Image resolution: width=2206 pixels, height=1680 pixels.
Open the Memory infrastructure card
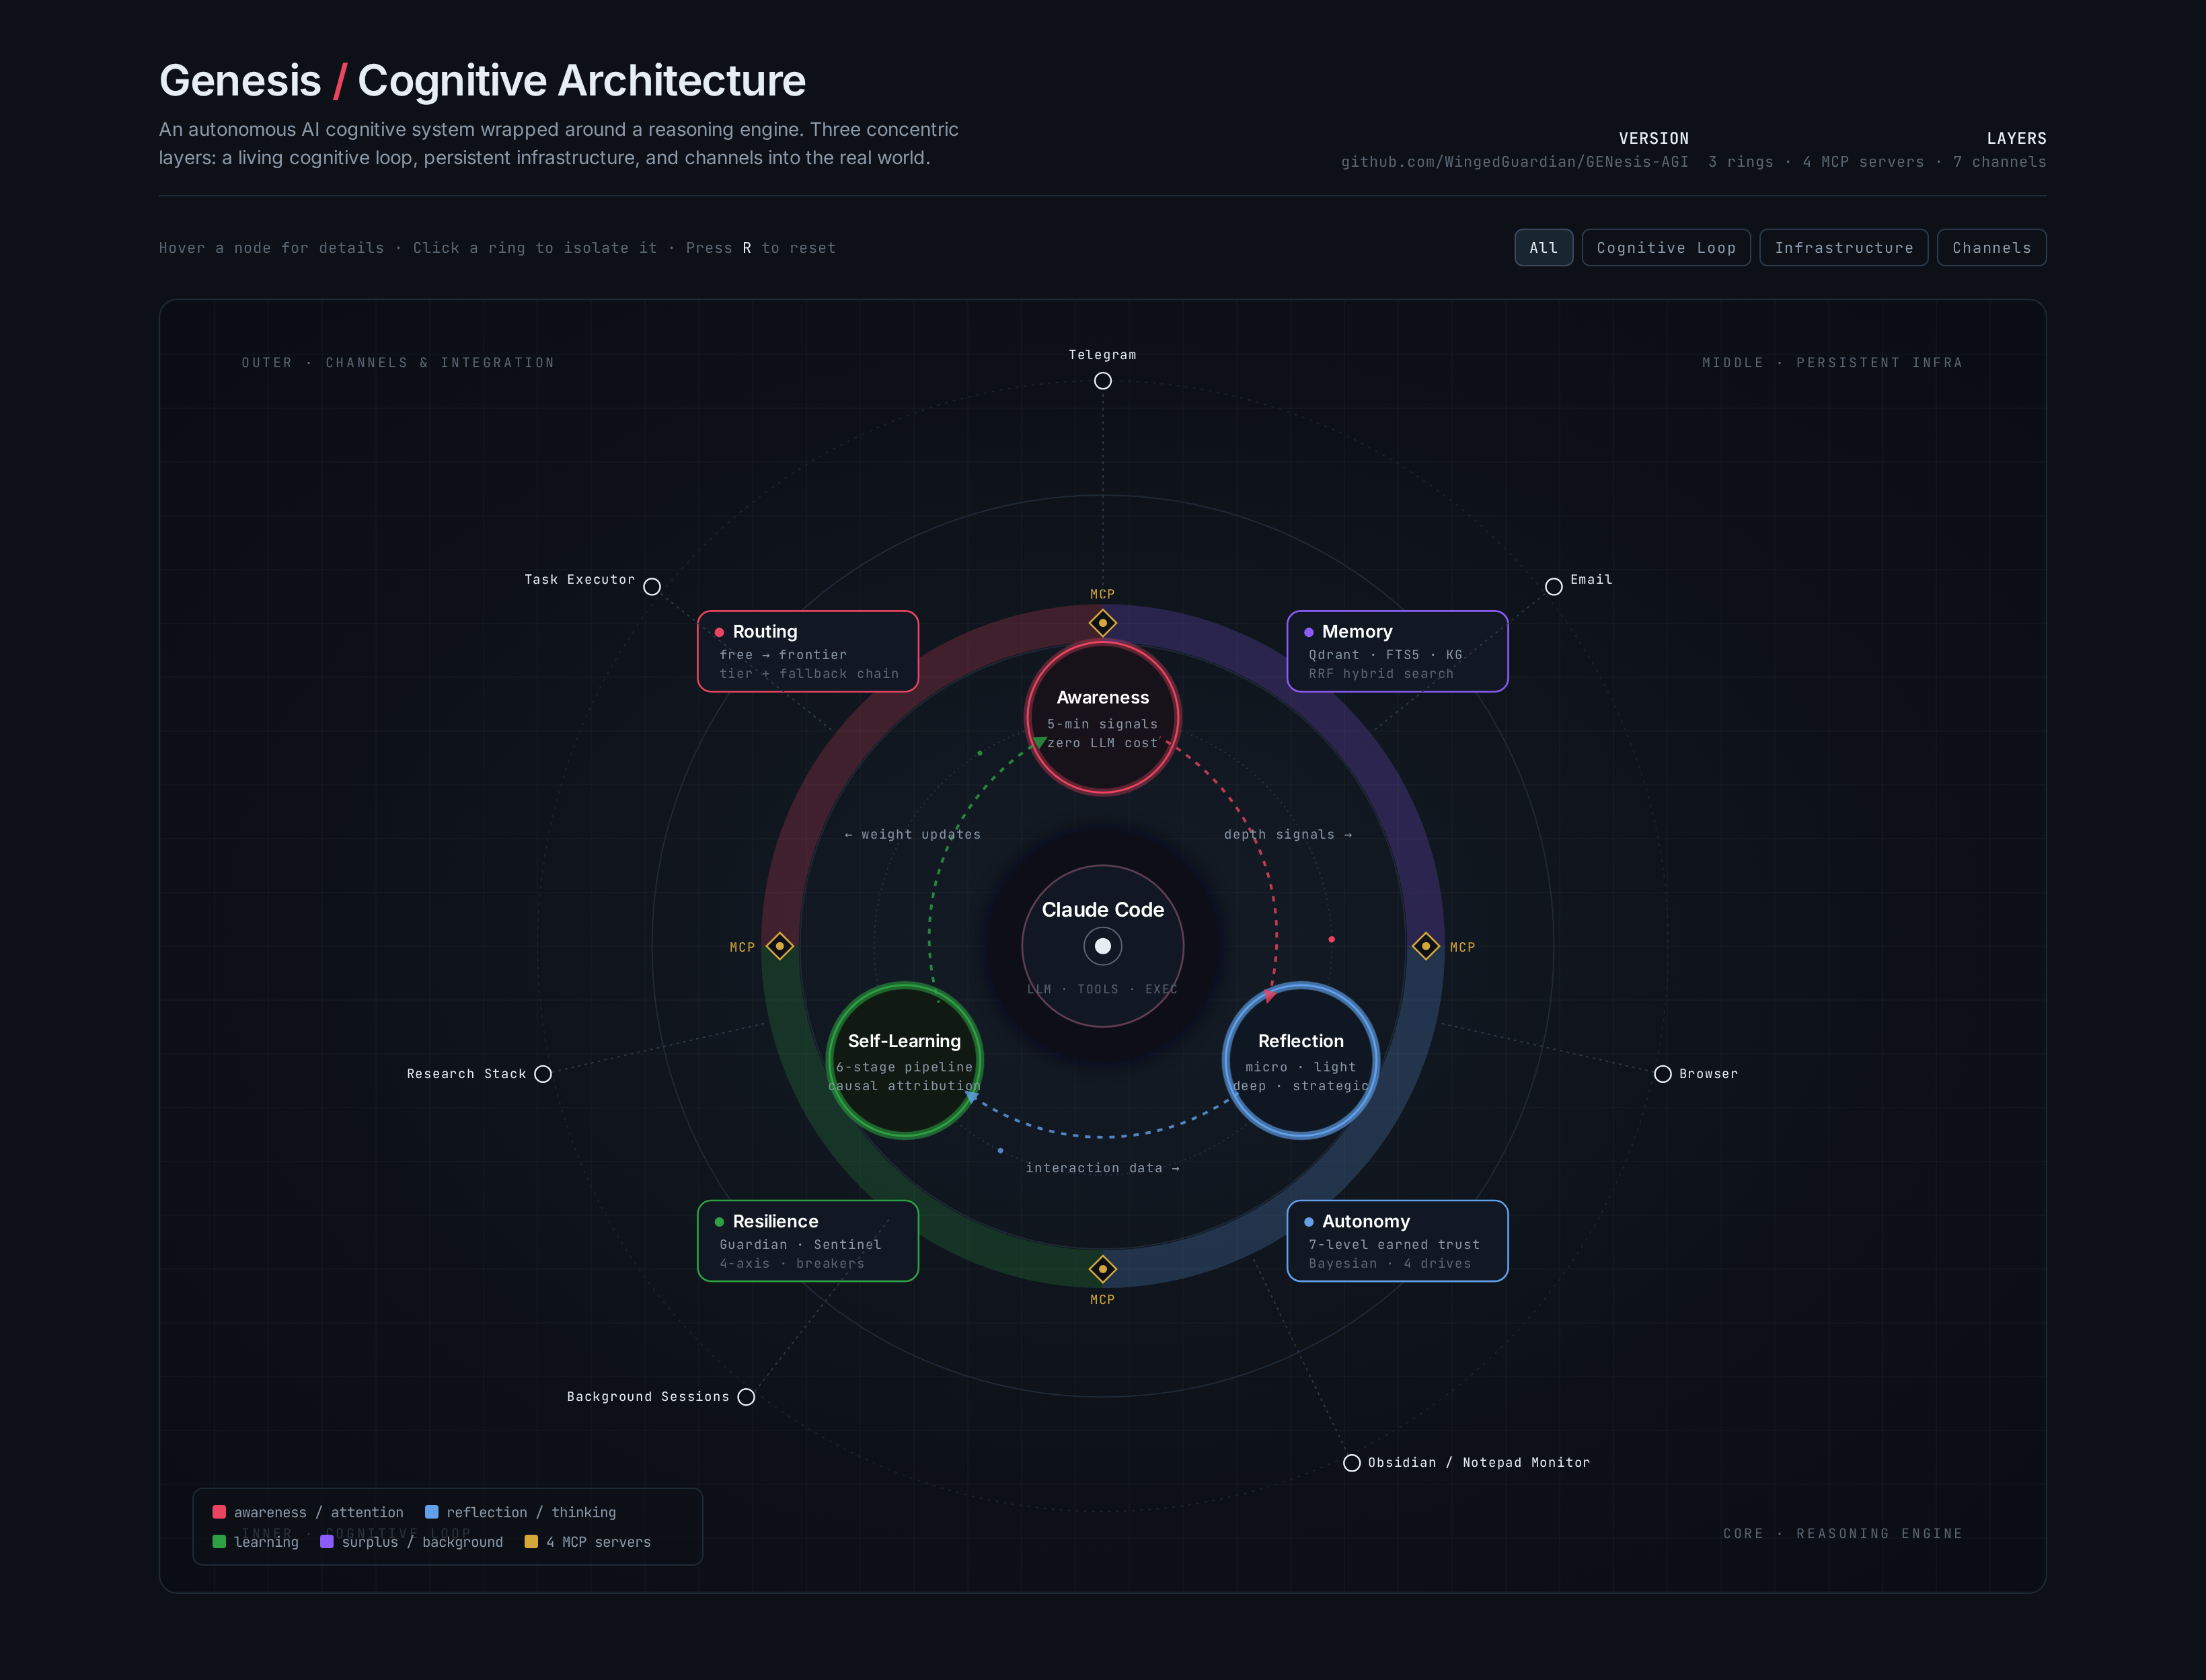click(1397, 651)
